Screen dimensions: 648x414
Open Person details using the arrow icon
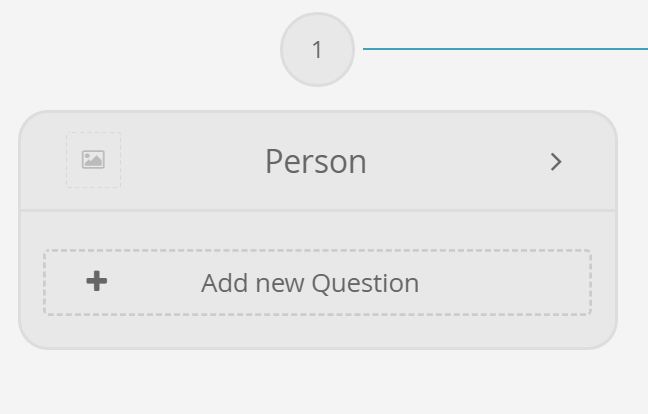(x=556, y=162)
